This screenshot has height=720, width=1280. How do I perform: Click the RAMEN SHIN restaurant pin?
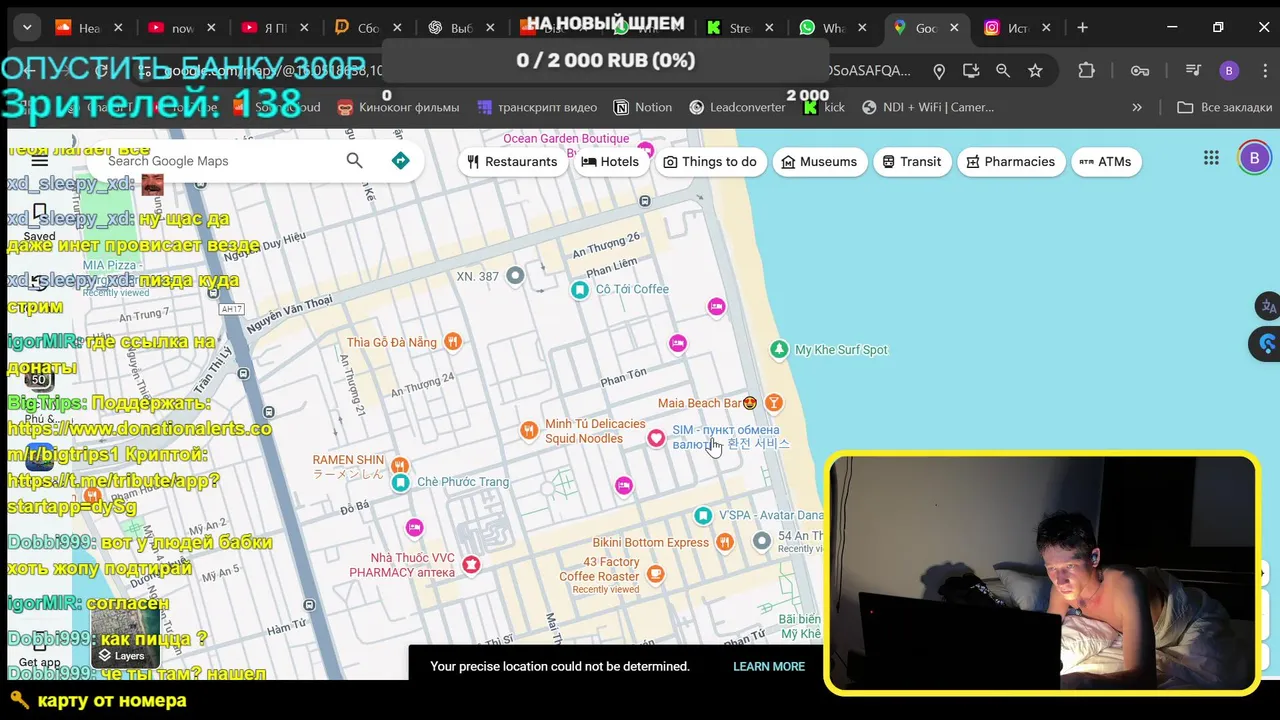coord(400,465)
